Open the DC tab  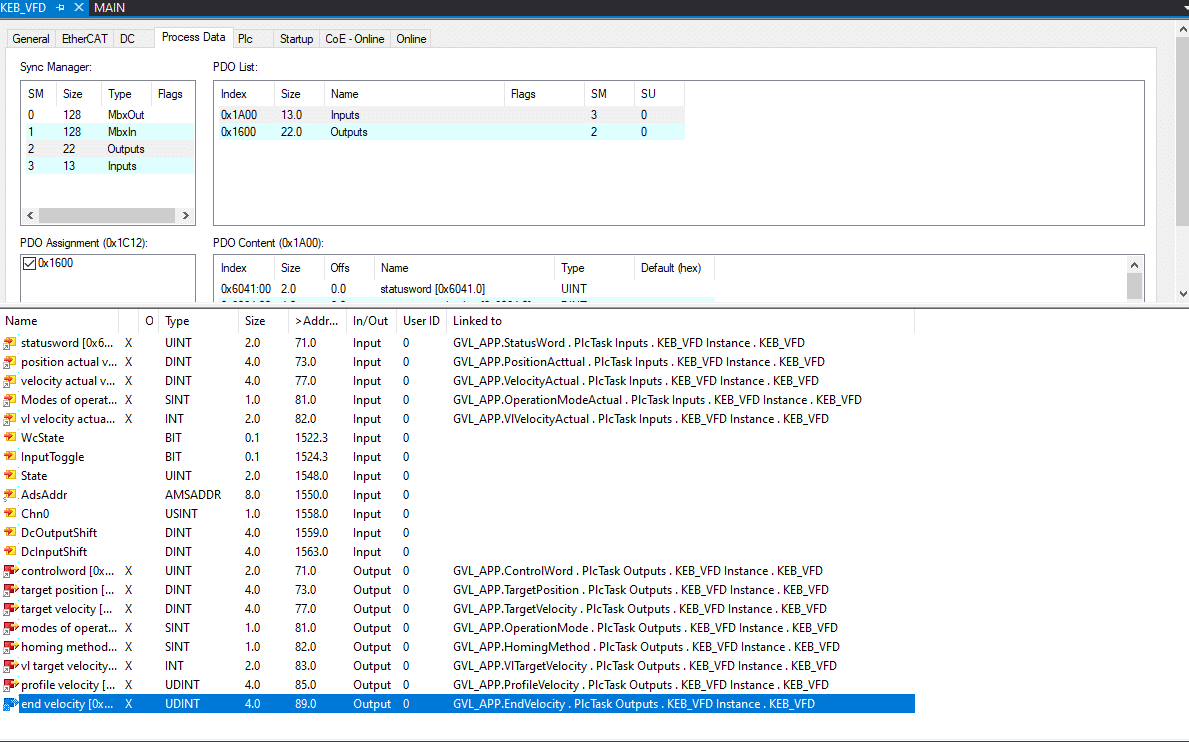point(127,39)
